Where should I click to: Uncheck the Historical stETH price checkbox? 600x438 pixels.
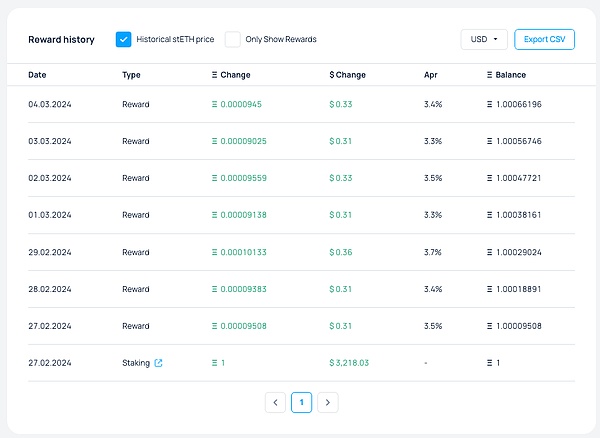click(123, 39)
